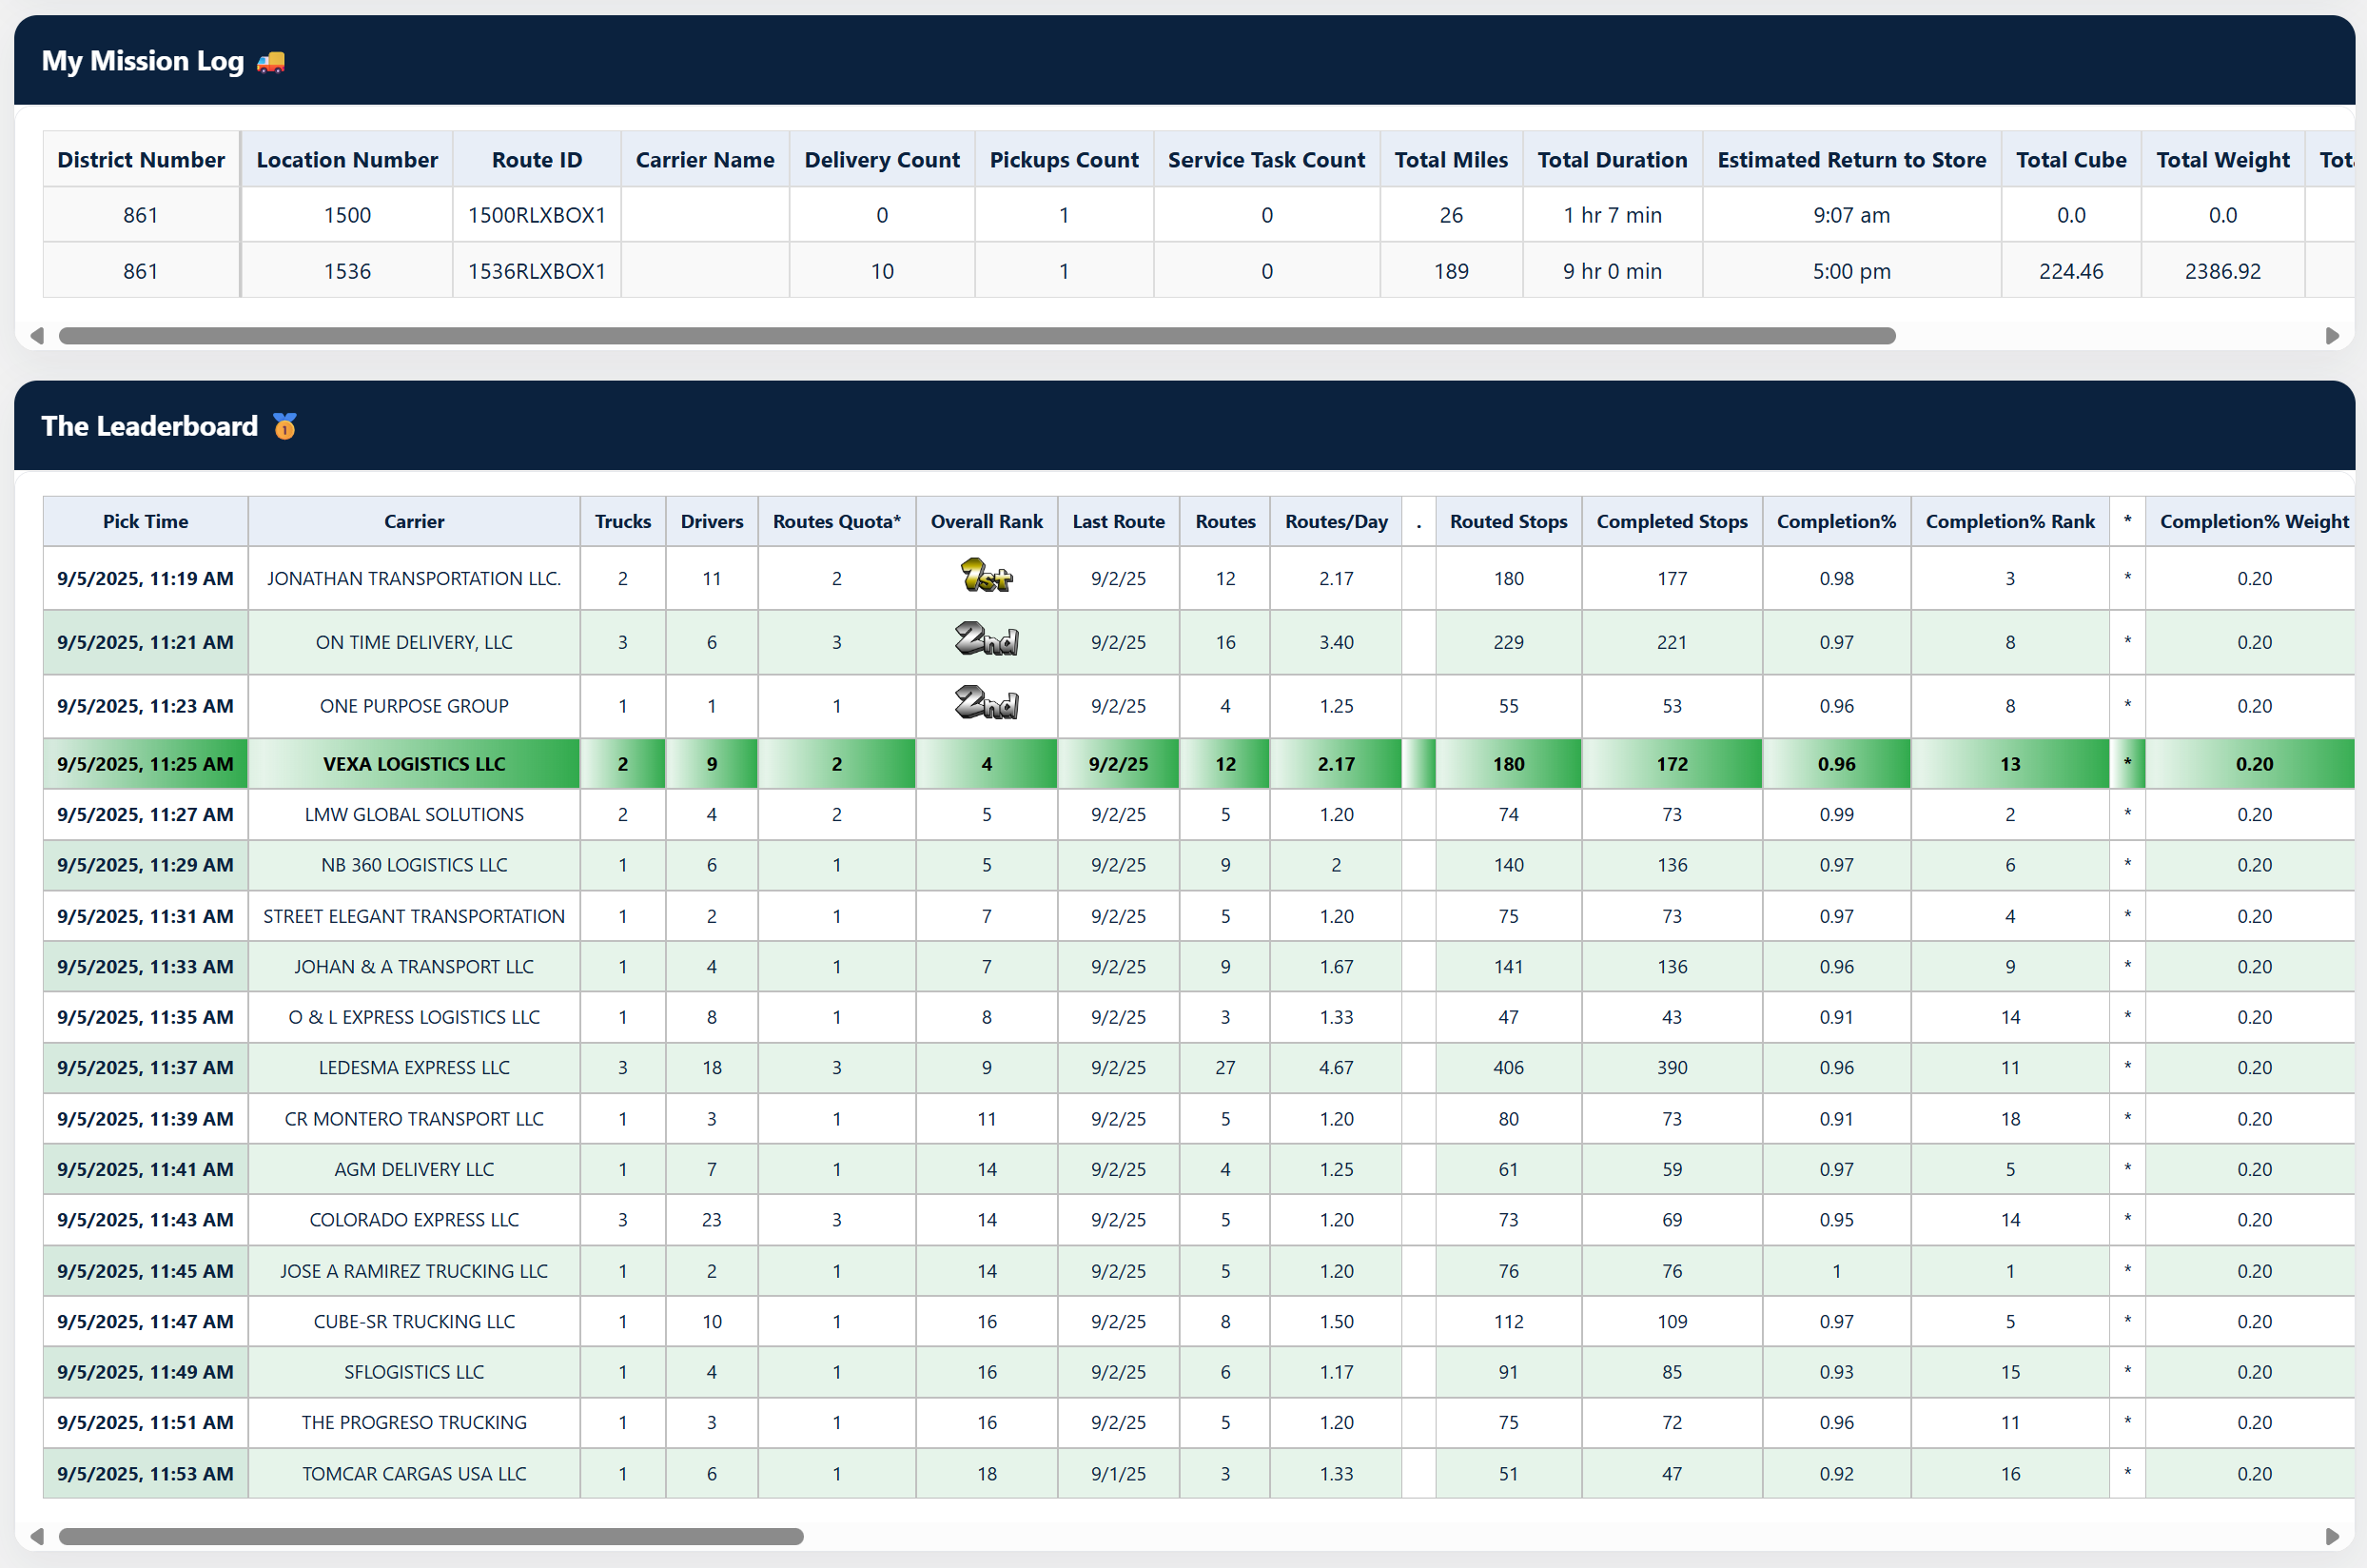Viewport: 2367px width, 1568px height.
Task: Click the Completion% Rank column header
Action: point(2009,521)
